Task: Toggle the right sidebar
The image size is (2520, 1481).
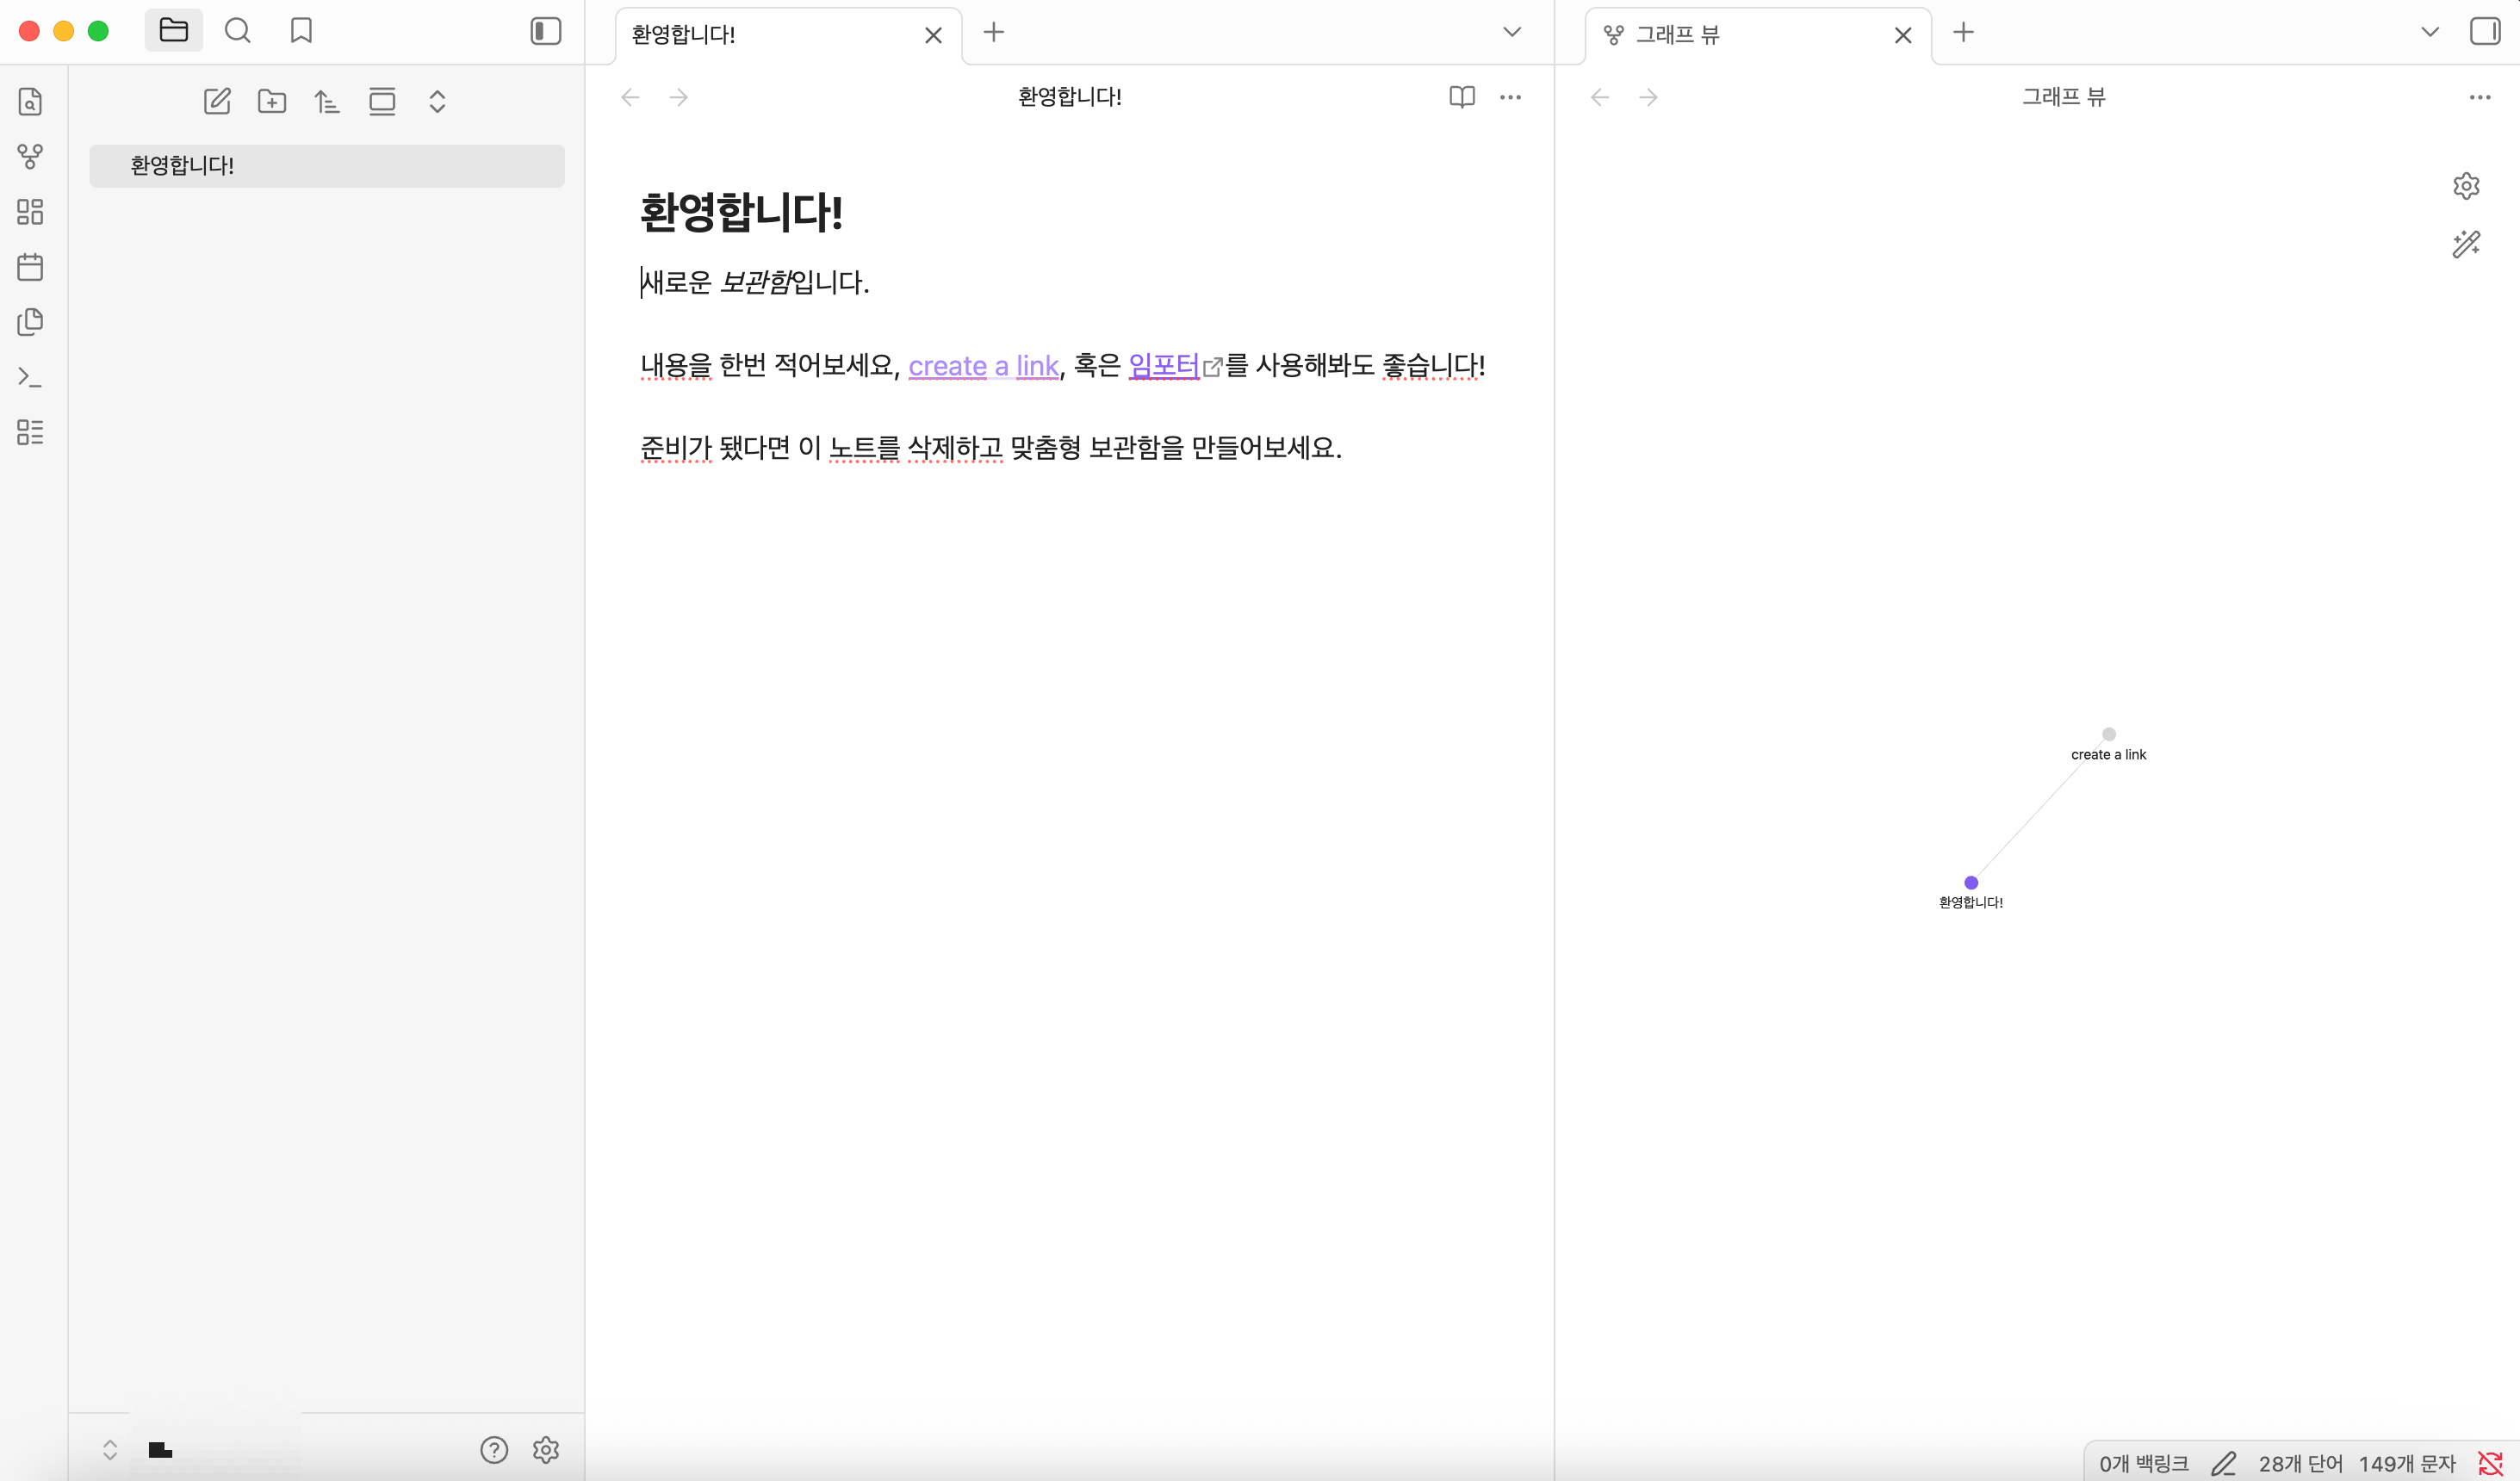Action: coord(2485,31)
